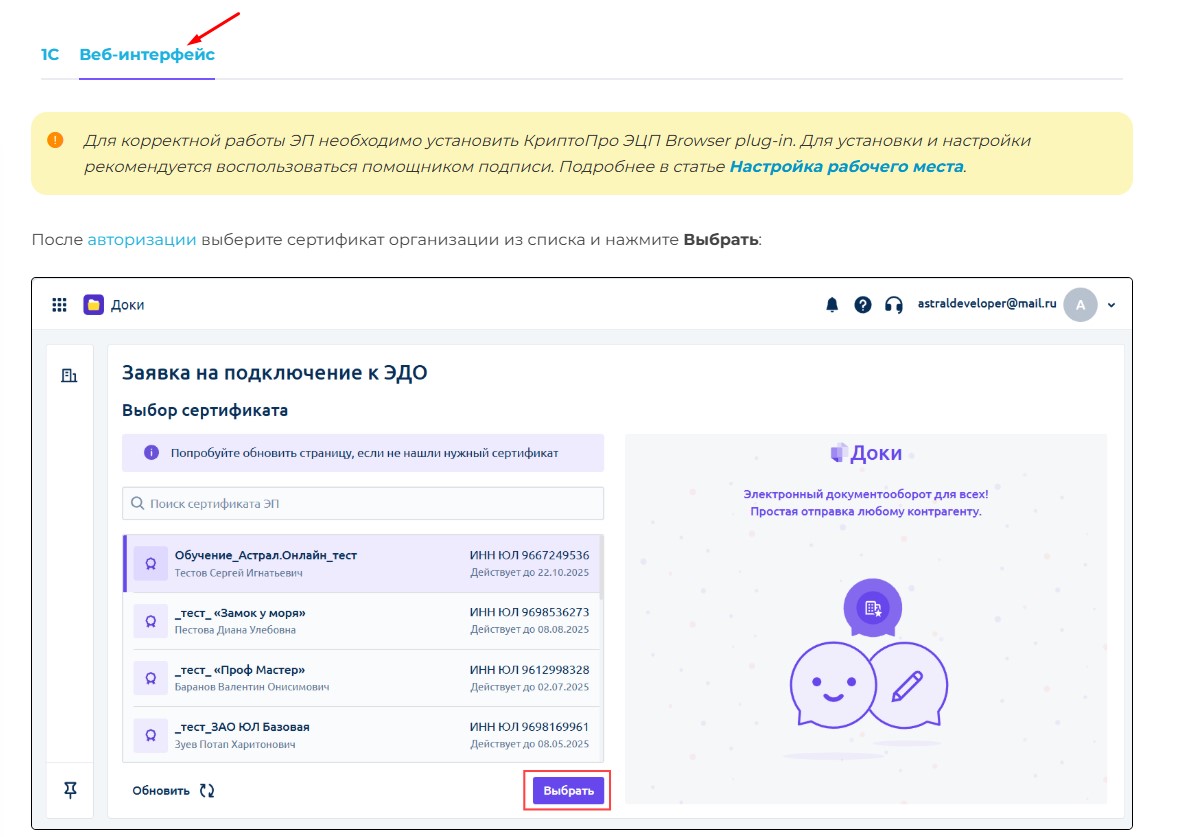Open the Веб-интерфейс tab

tap(147, 54)
